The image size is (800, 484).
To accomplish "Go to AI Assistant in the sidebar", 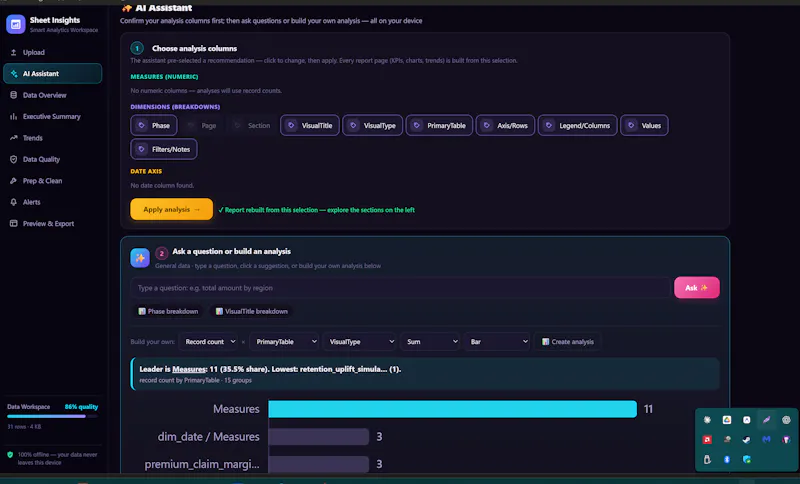I will click(x=53, y=73).
